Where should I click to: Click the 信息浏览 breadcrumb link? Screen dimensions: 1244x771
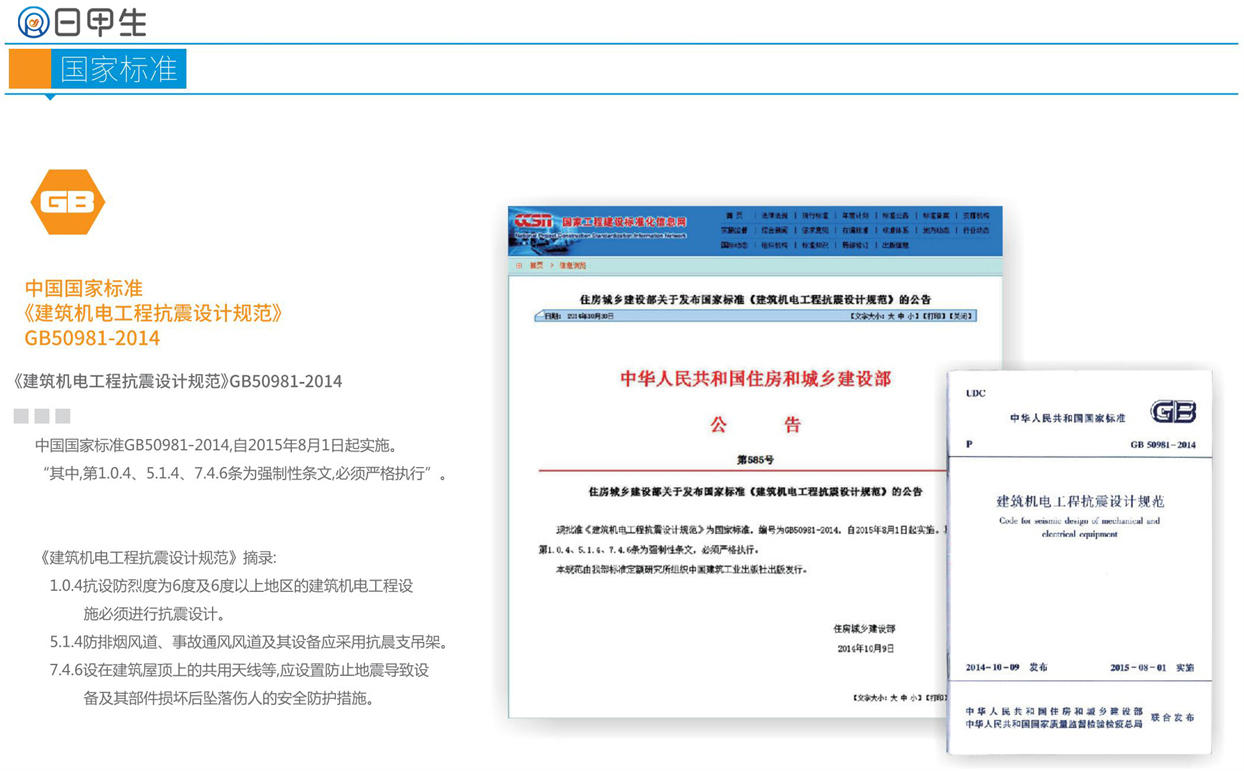pos(573,266)
